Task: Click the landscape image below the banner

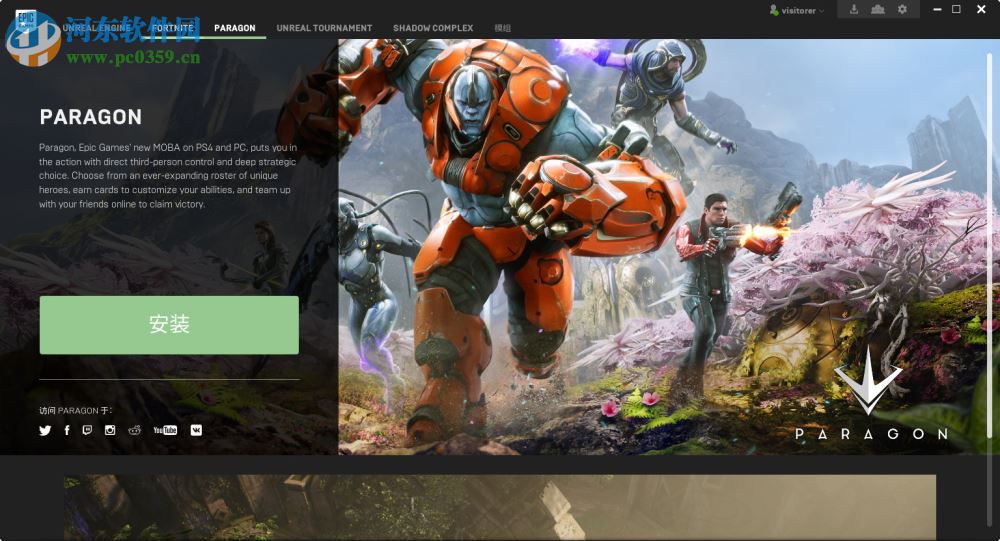Action: click(499, 507)
